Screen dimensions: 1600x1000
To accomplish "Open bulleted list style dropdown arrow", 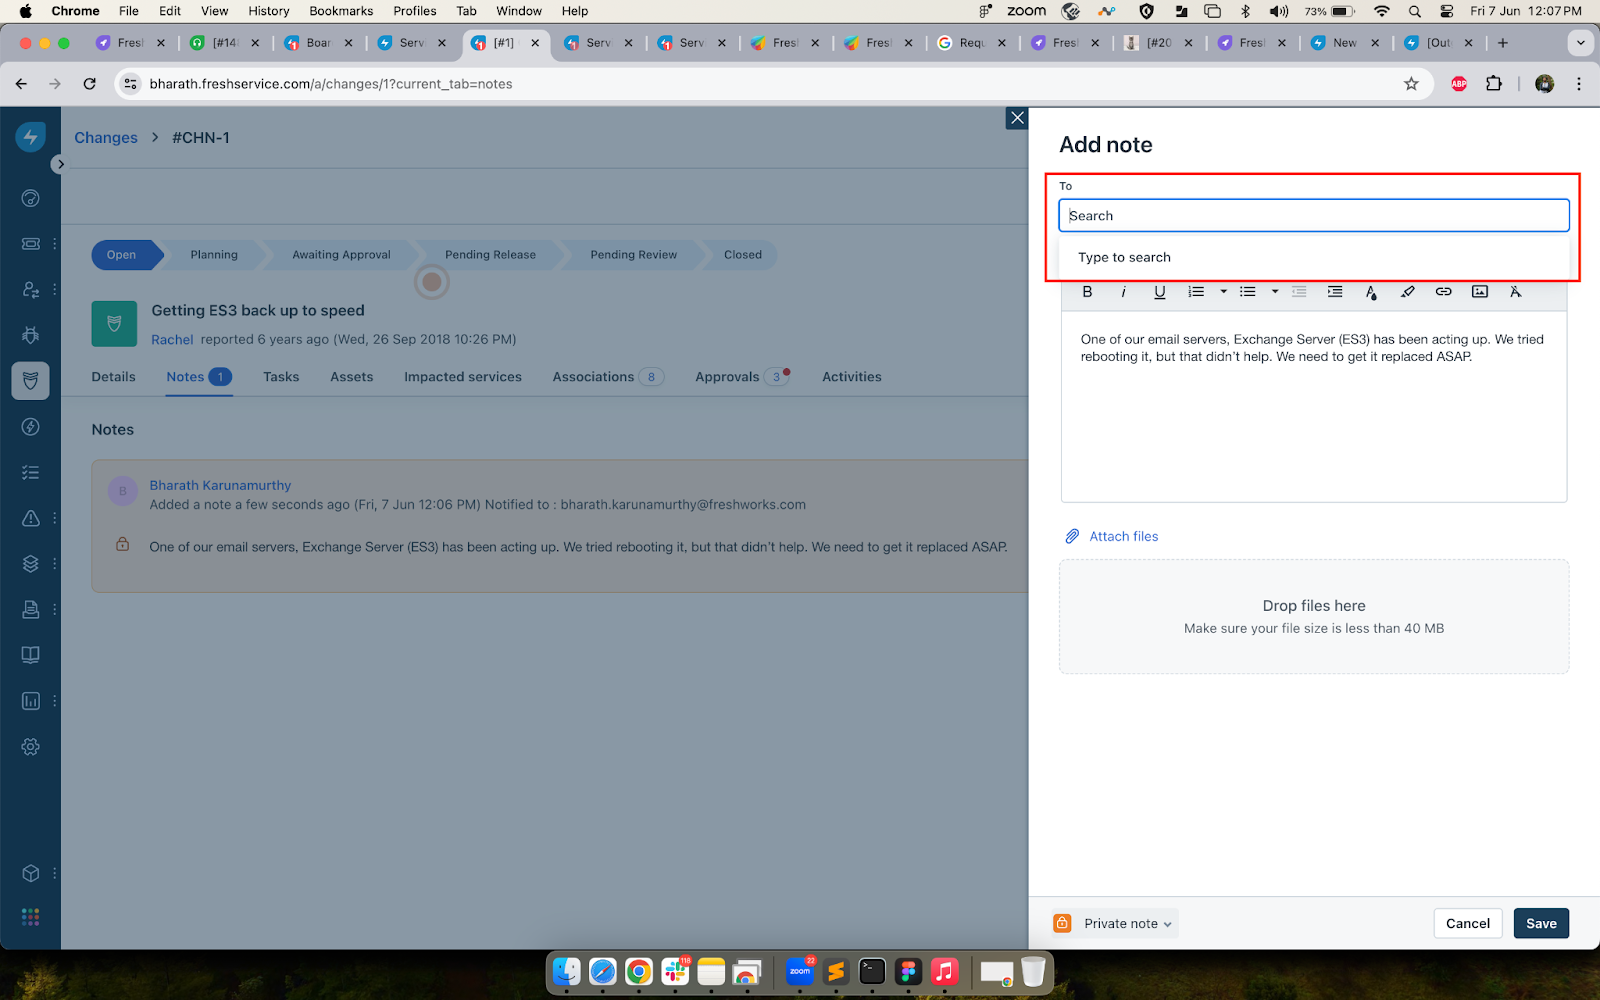I will pyautogui.click(x=1274, y=292).
